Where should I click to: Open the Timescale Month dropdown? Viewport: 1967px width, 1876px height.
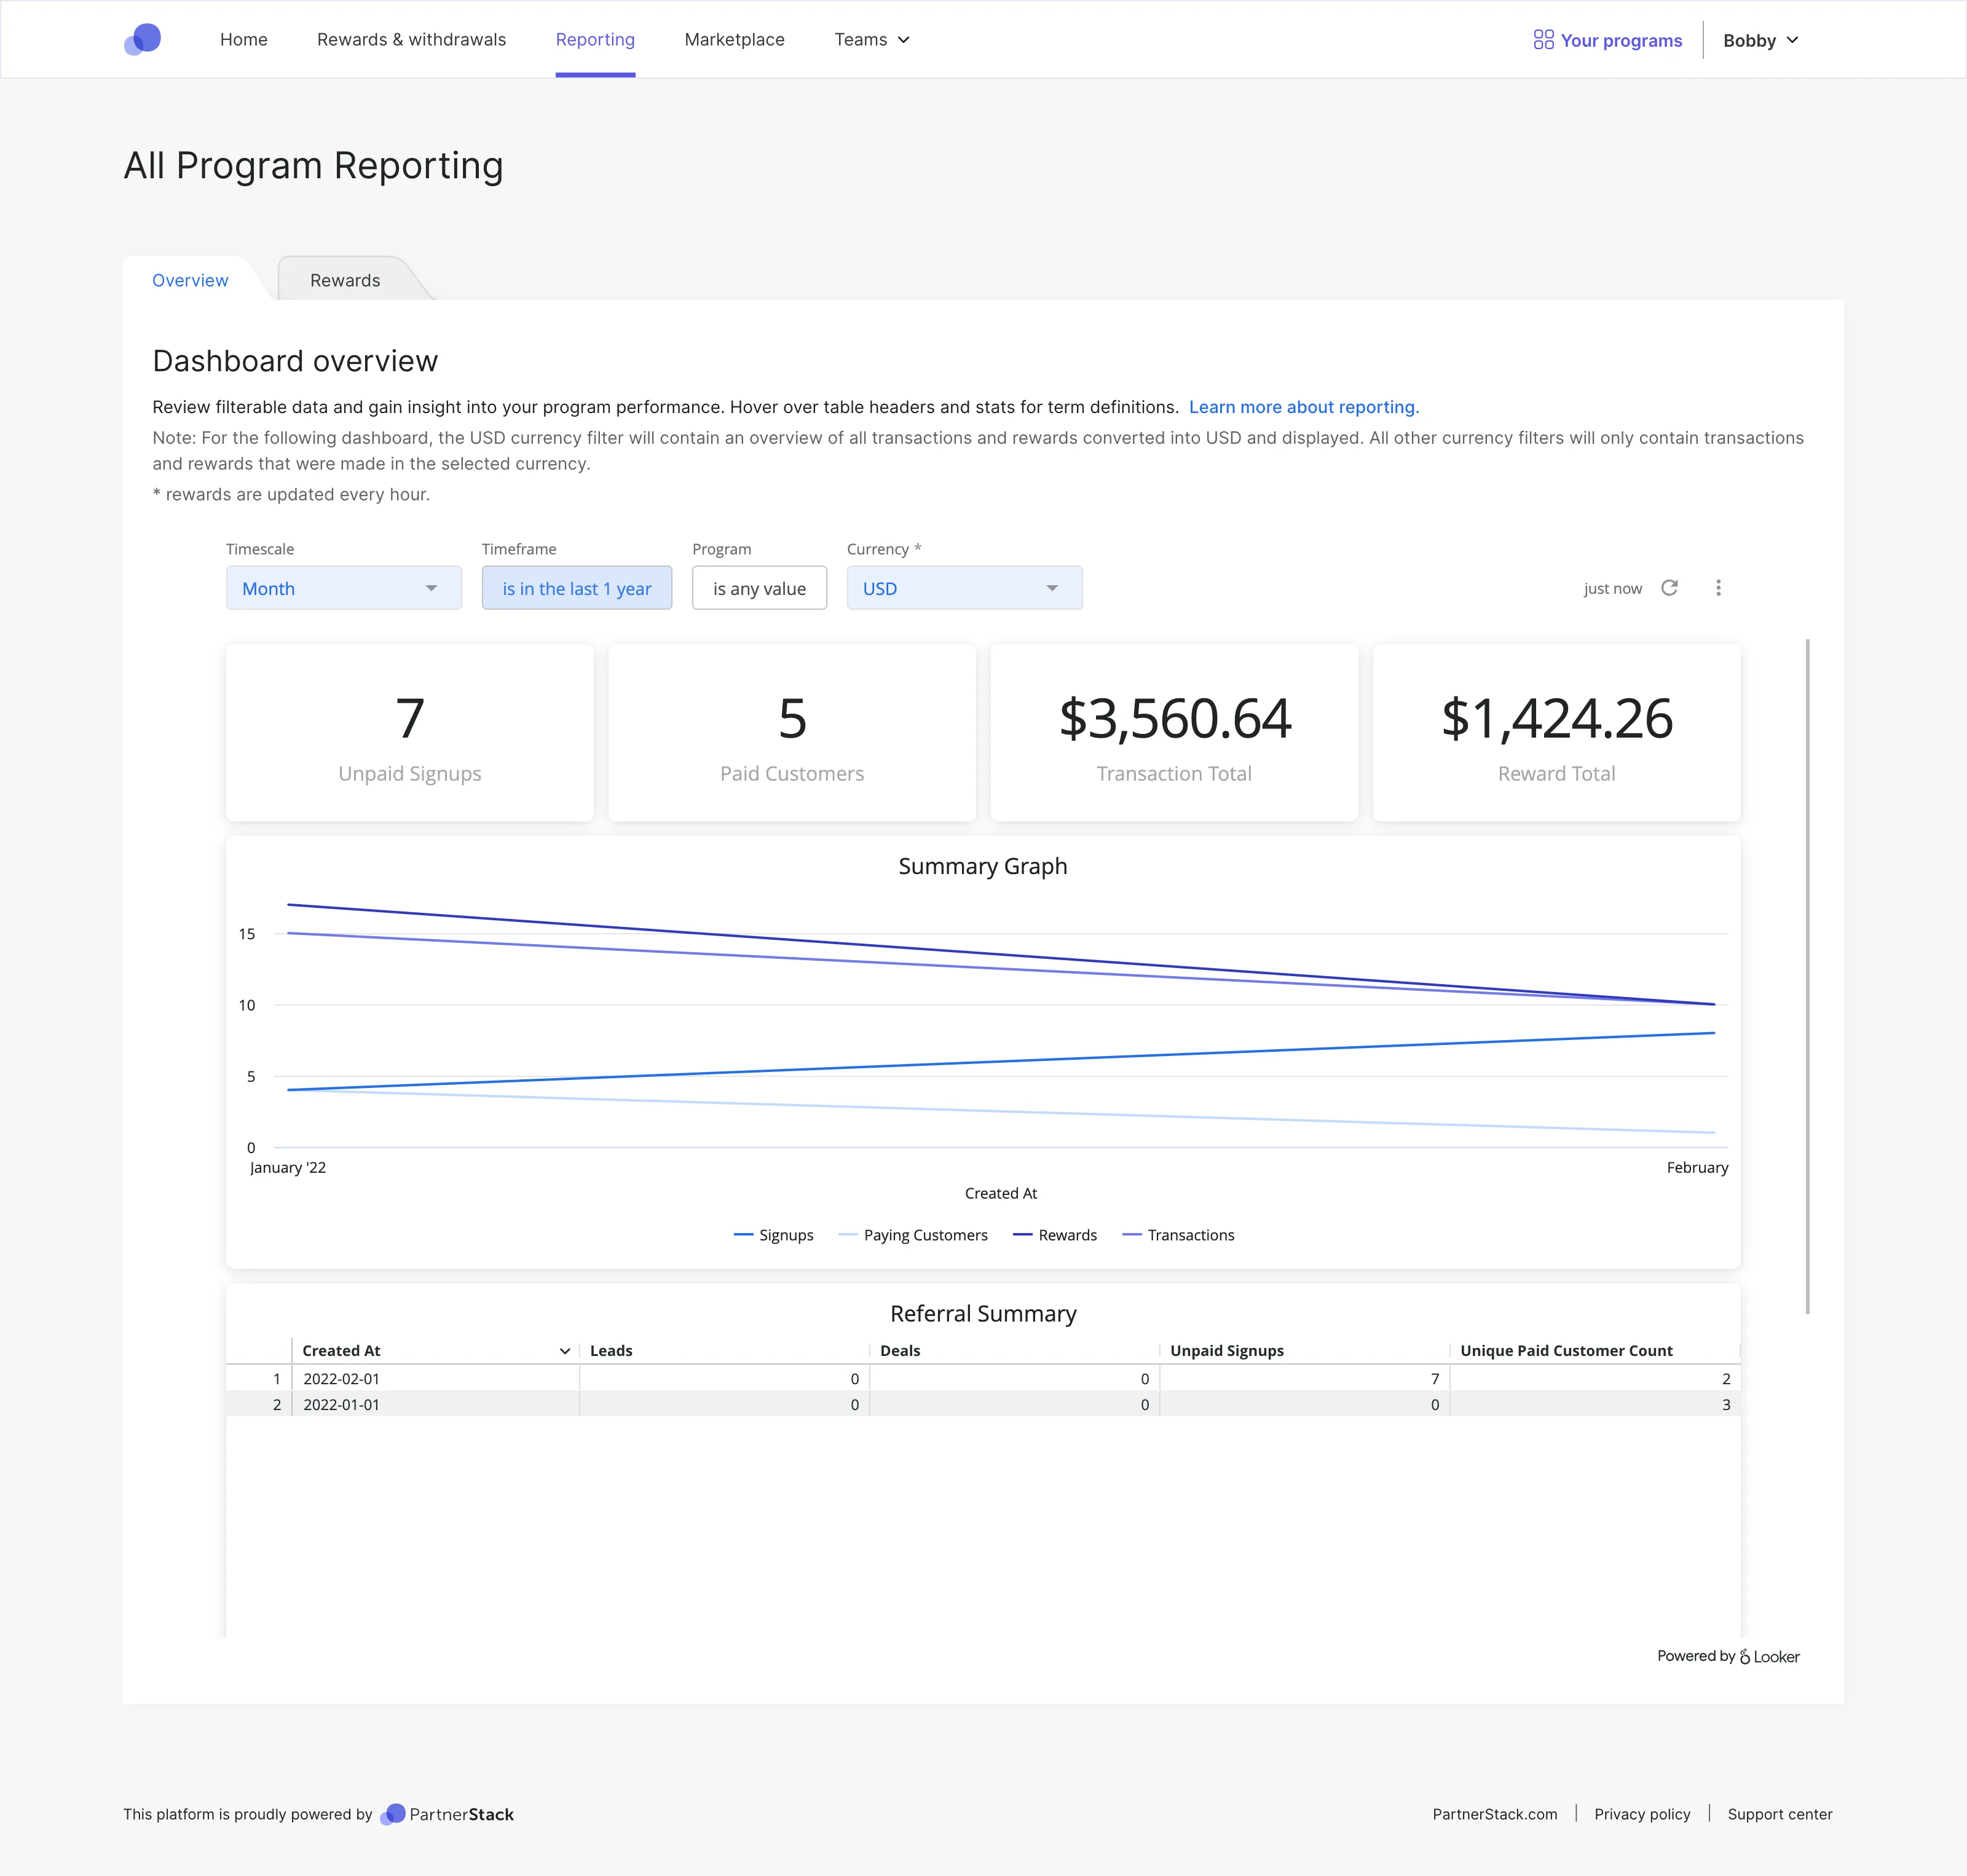(x=343, y=588)
